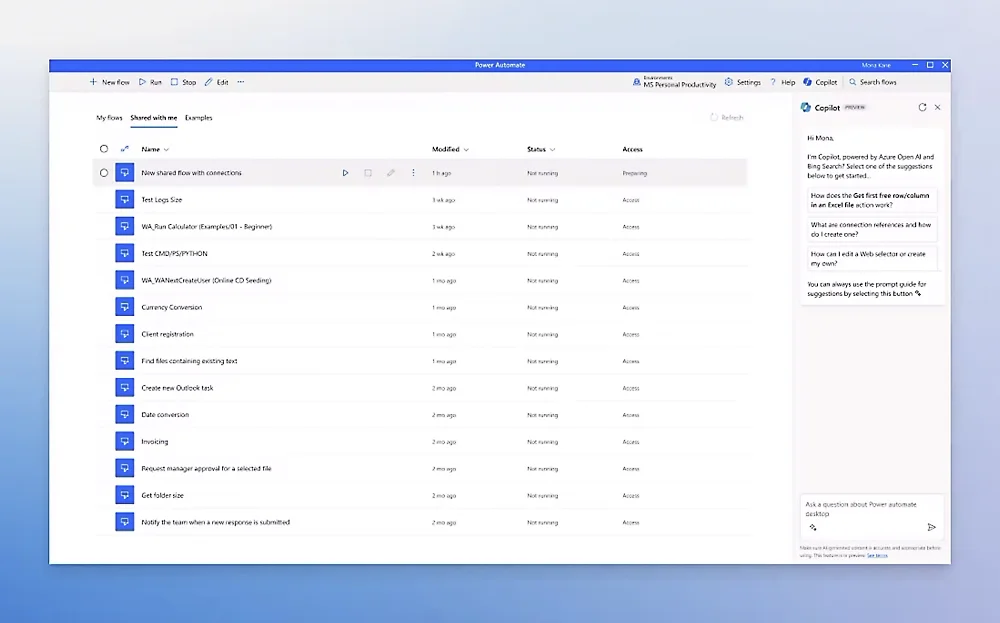Send the Copilot message
The width and height of the screenshot is (1000, 623).
(931, 527)
